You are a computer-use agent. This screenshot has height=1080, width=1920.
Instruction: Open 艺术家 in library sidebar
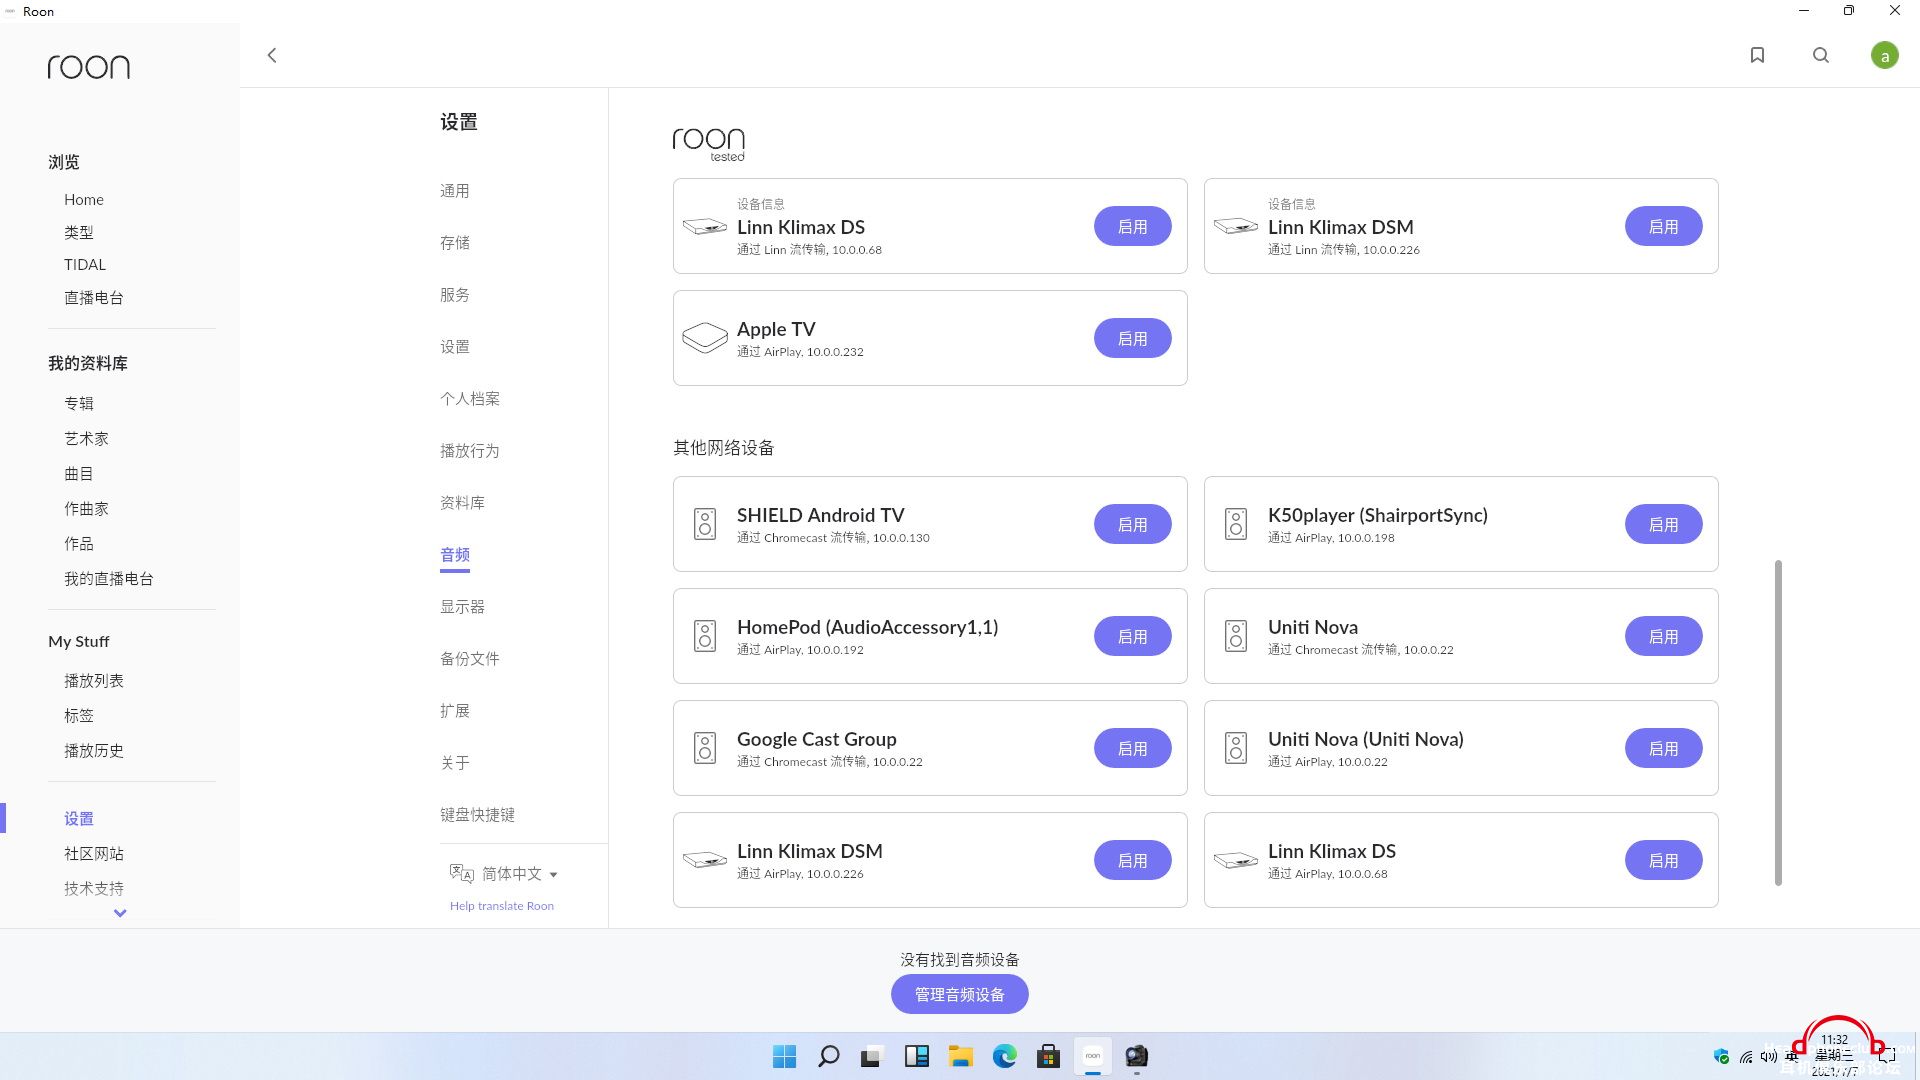click(x=86, y=439)
